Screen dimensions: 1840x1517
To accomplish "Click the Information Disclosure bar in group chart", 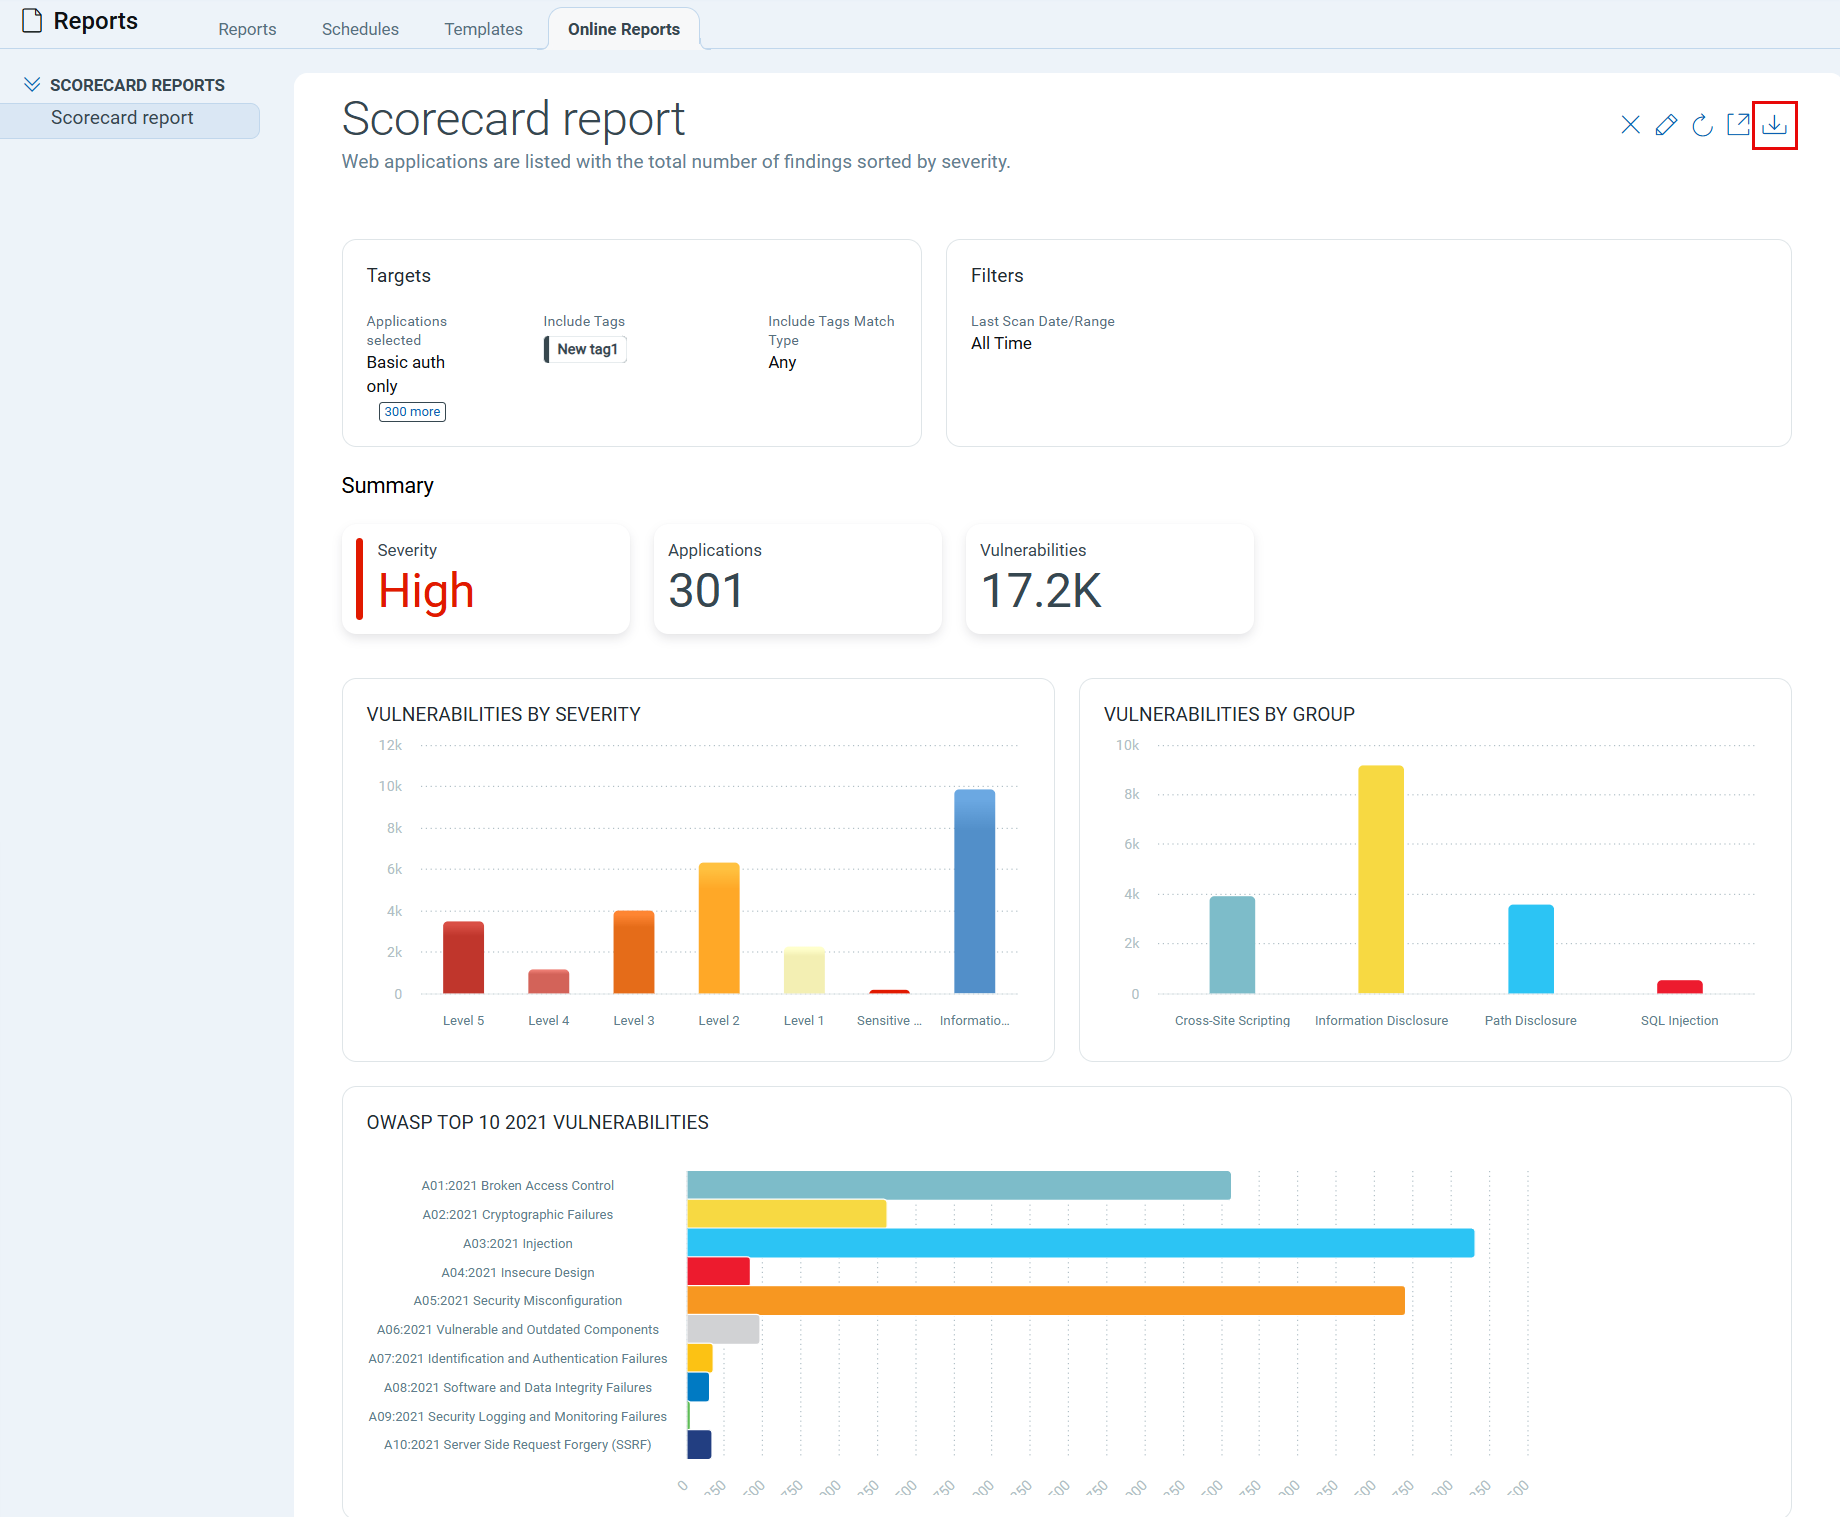I will [1380, 880].
